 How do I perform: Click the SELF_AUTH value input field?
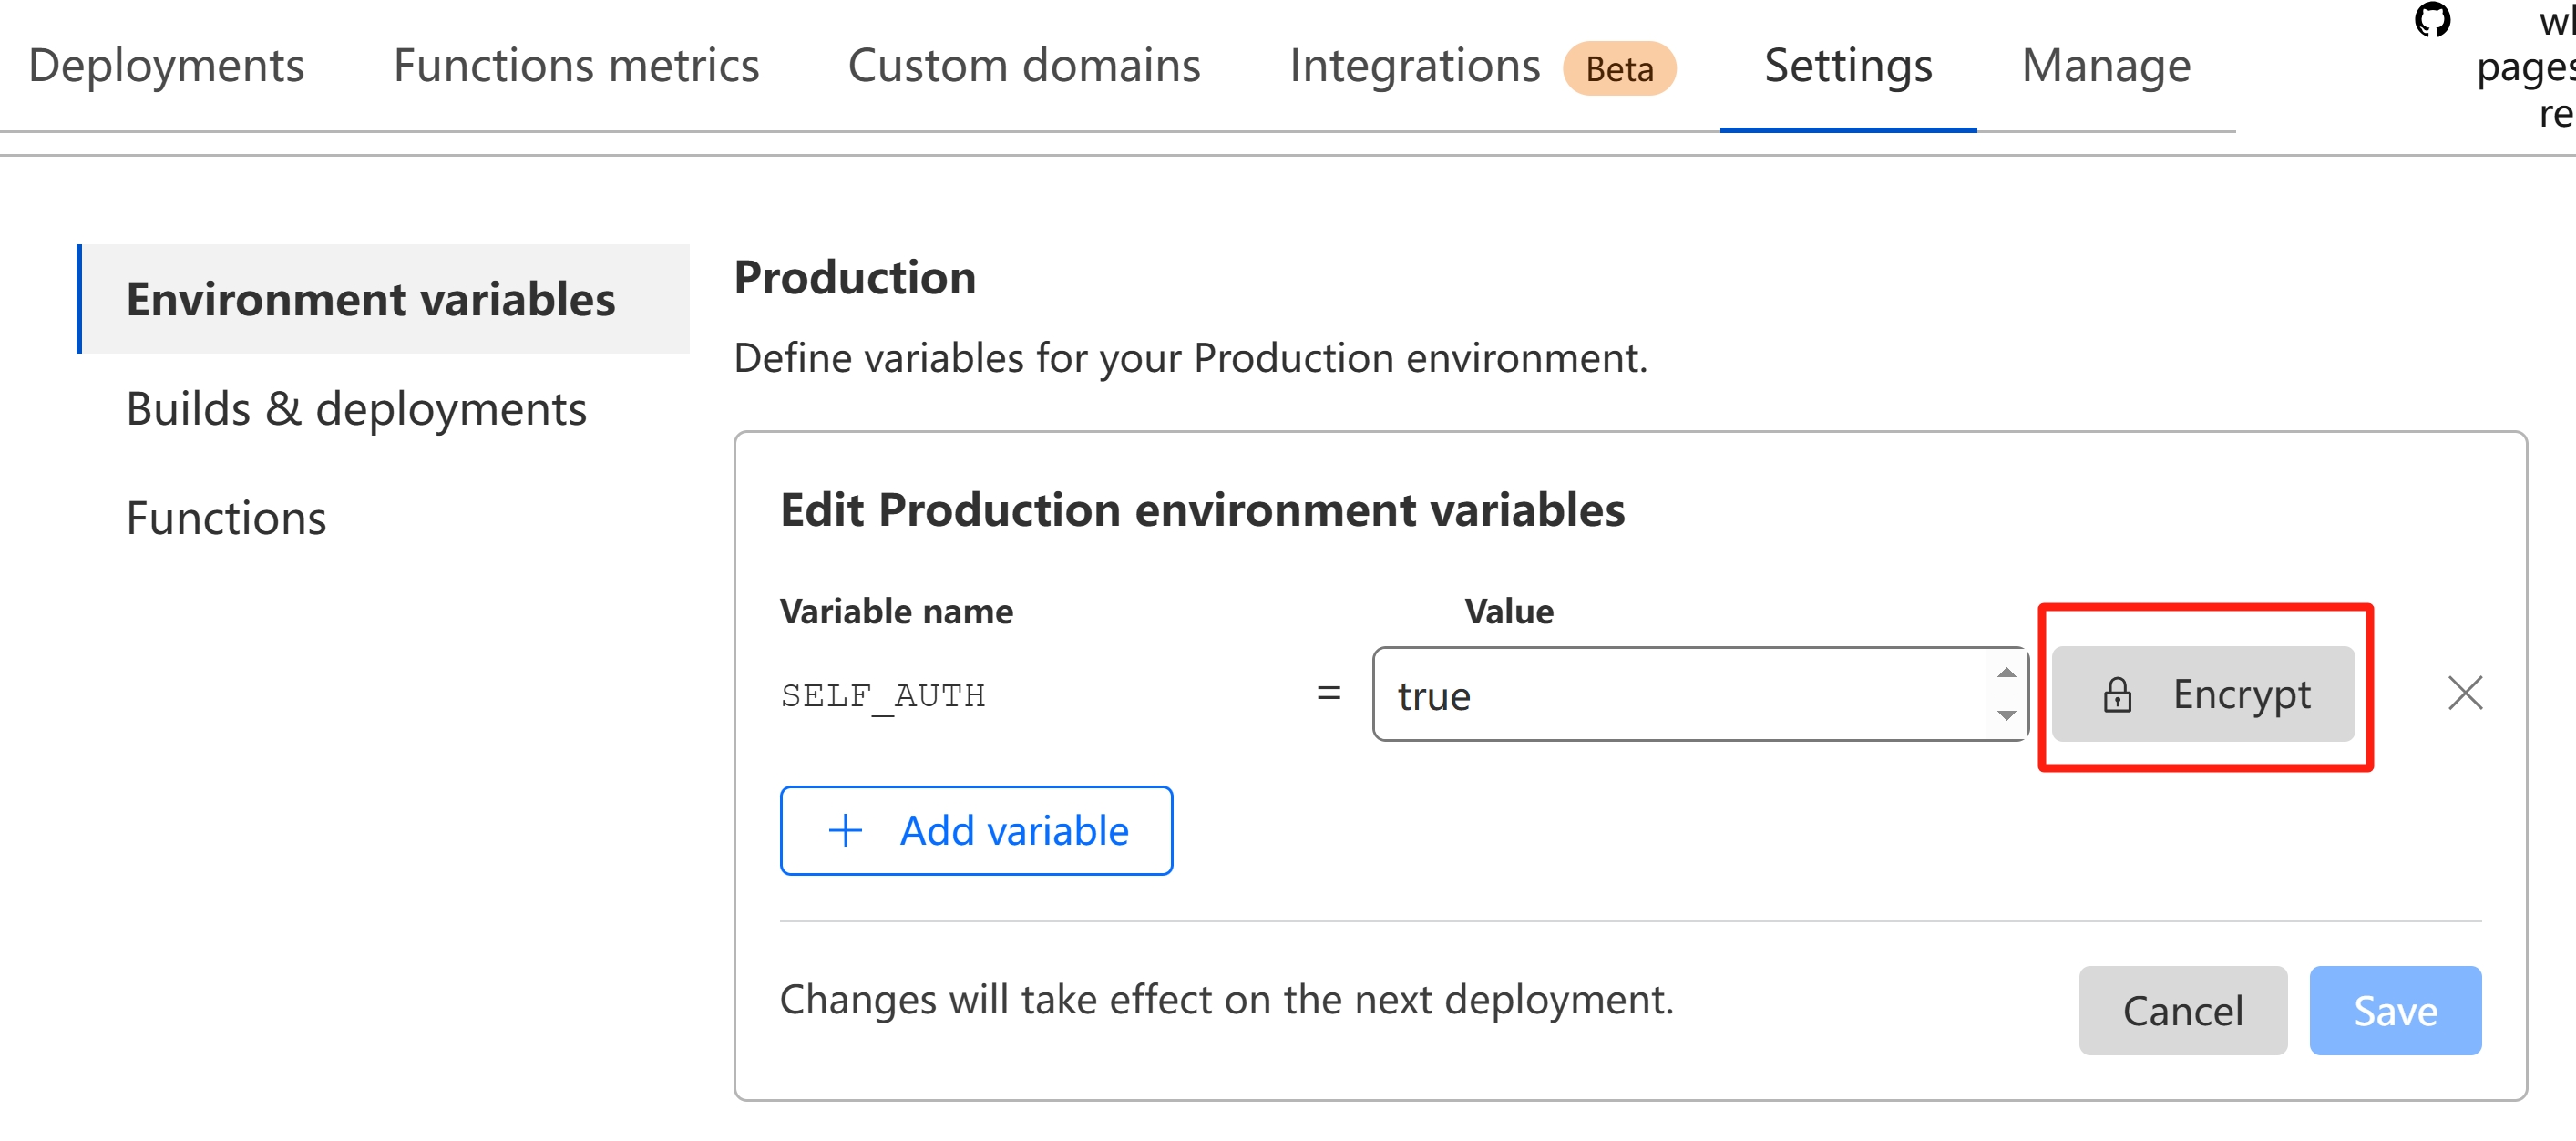tap(1699, 694)
